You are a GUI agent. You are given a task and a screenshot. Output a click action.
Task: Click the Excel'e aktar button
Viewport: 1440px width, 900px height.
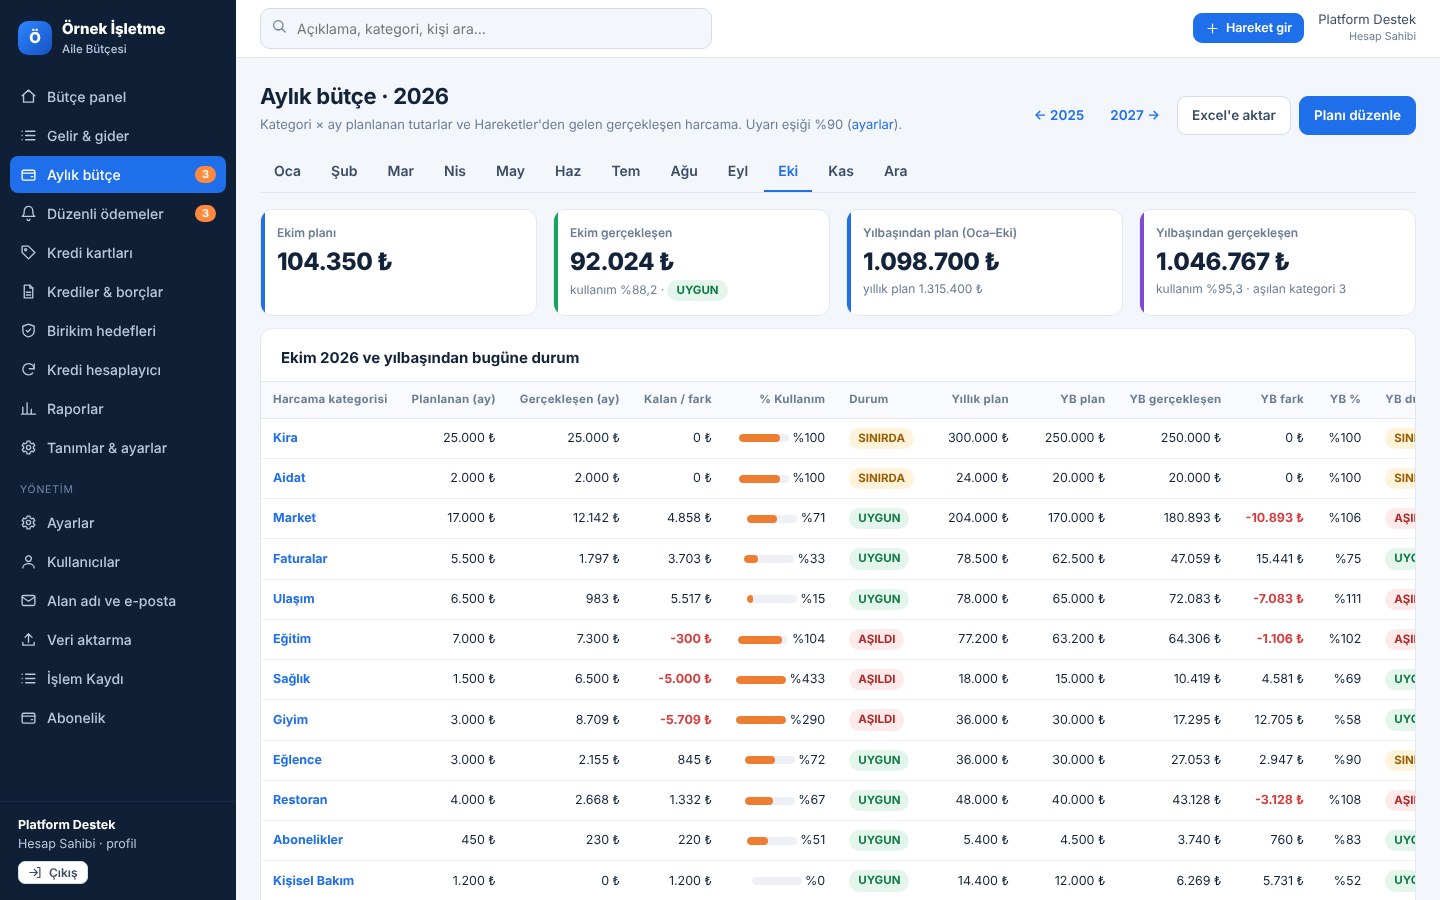click(1234, 115)
